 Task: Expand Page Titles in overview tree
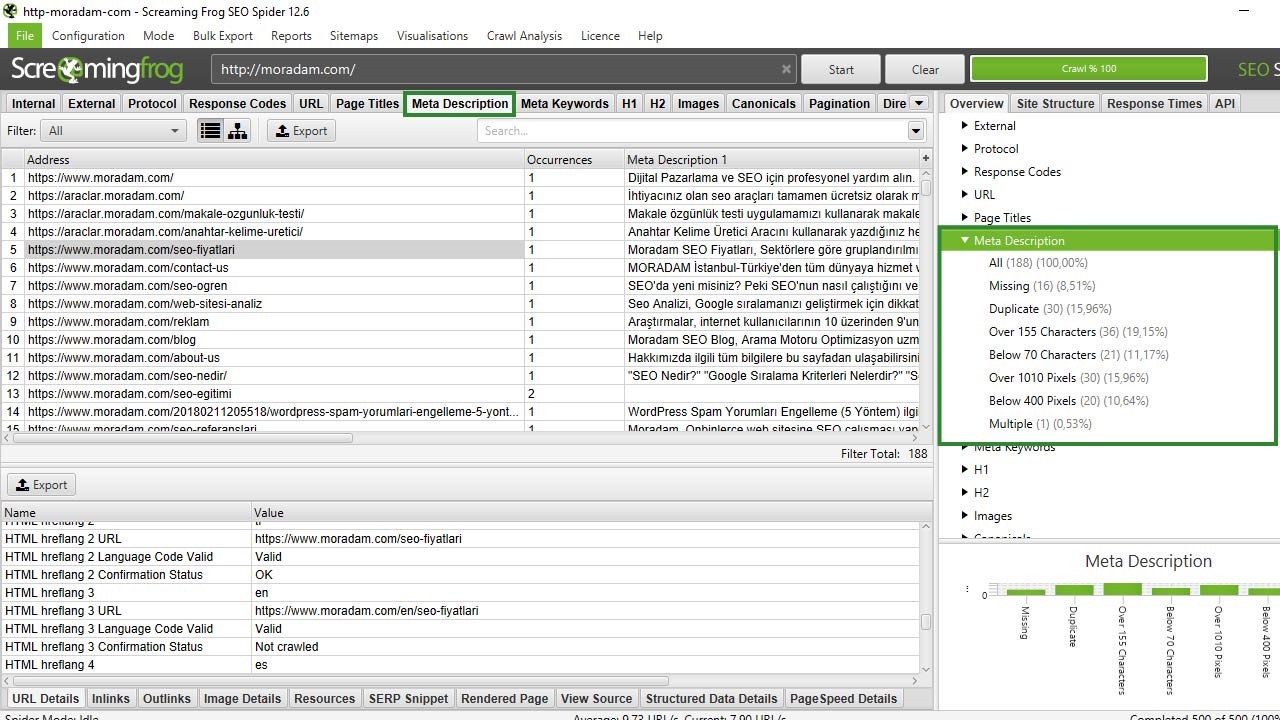(965, 218)
